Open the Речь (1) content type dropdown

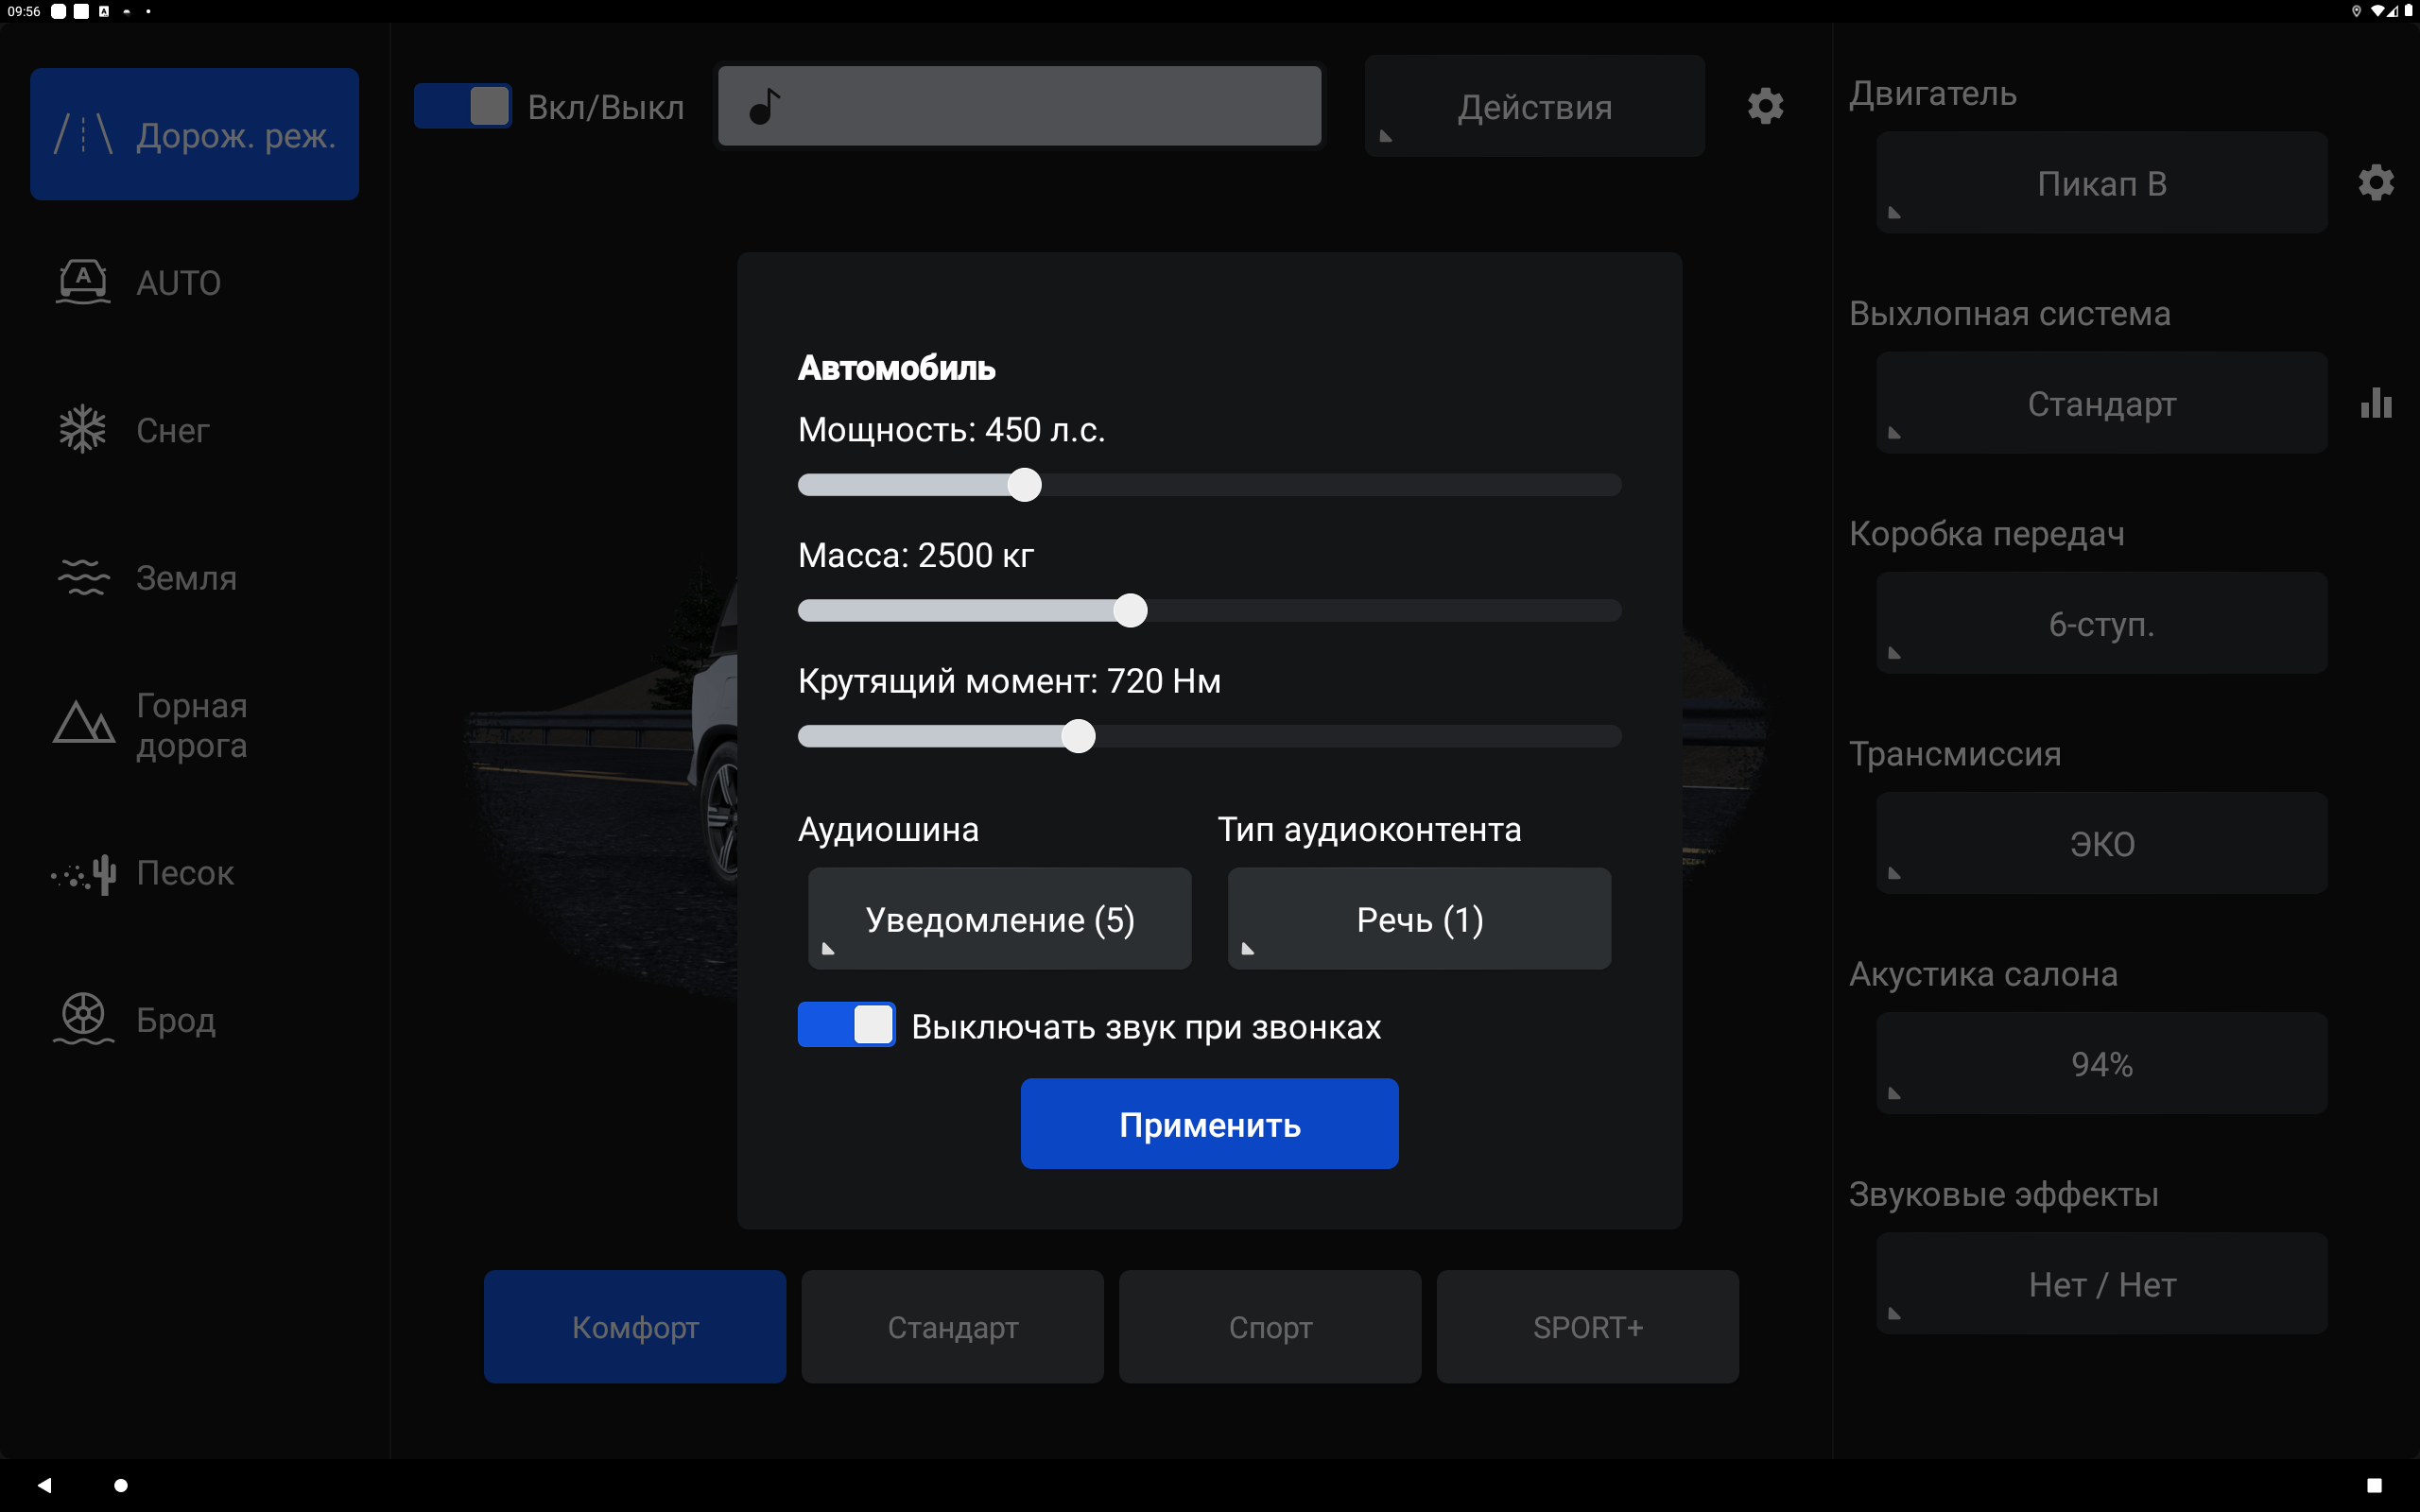pyautogui.click(x=1419, y=918)
